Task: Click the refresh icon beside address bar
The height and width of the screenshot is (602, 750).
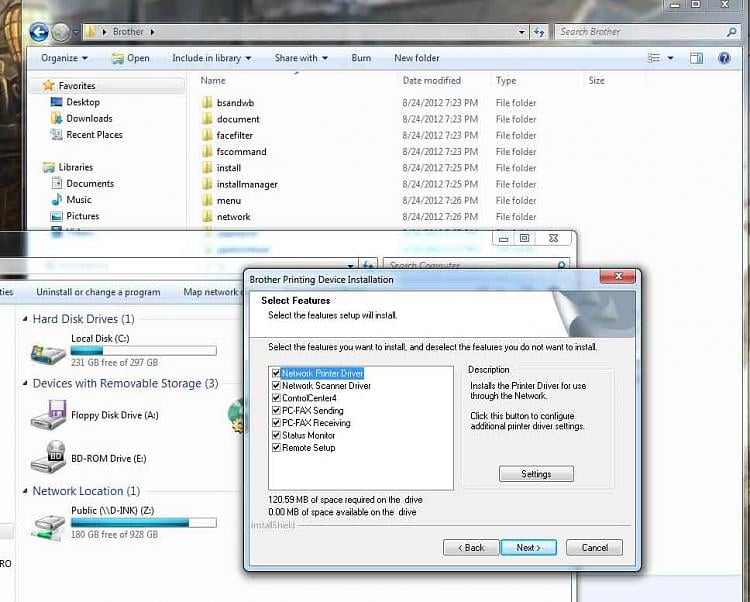Action: point(539,32)
